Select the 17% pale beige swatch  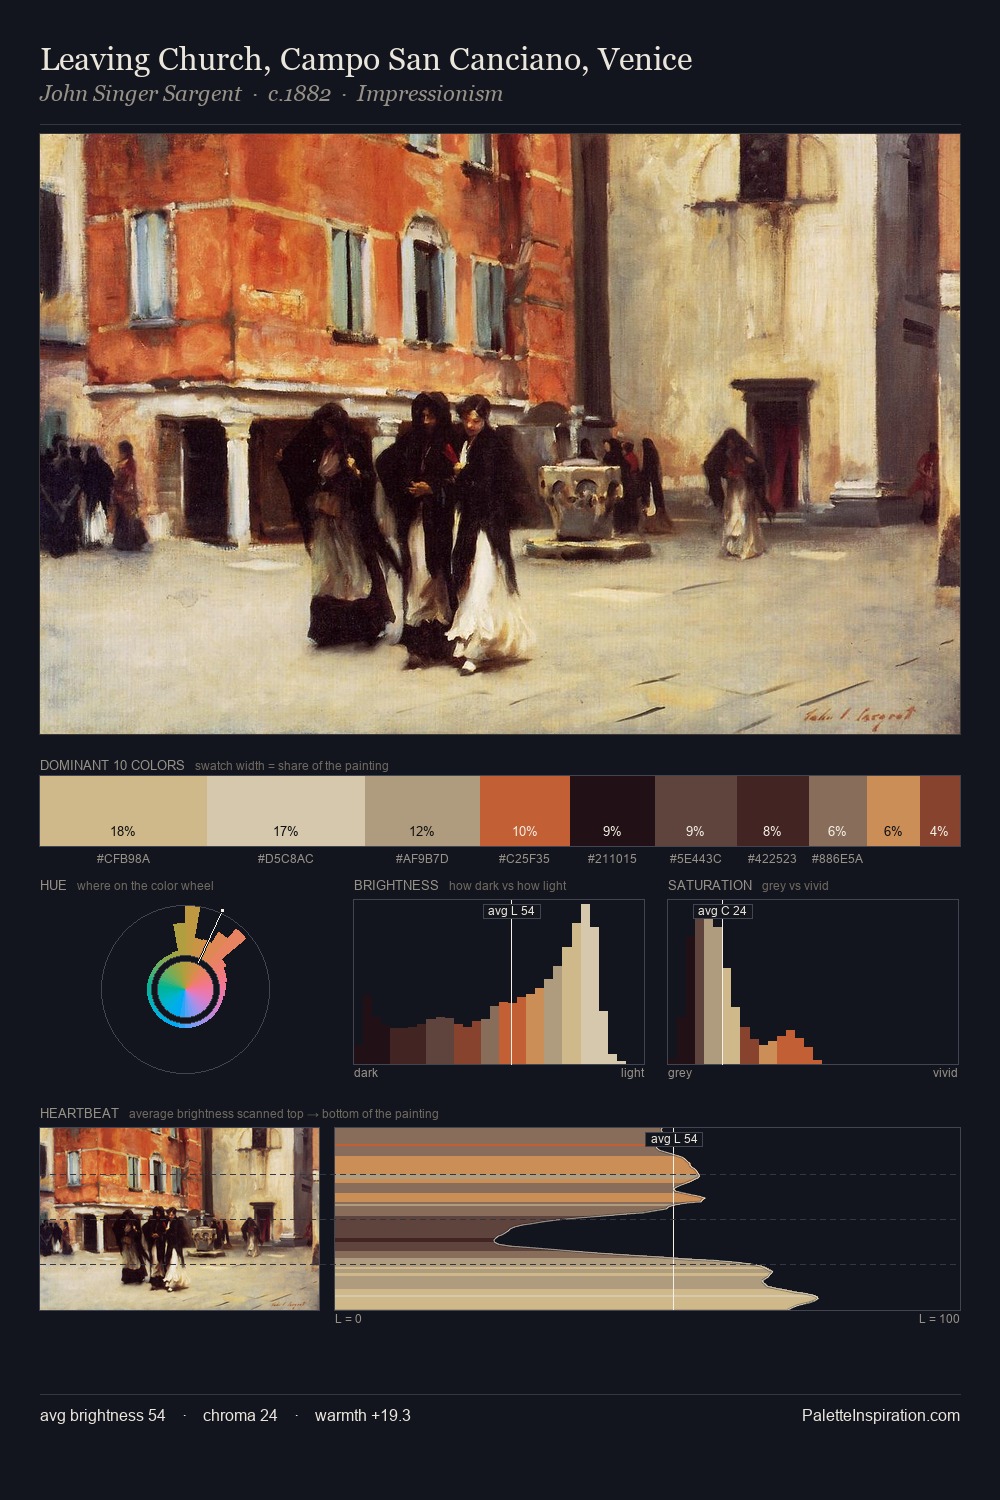tap(286, 811)
